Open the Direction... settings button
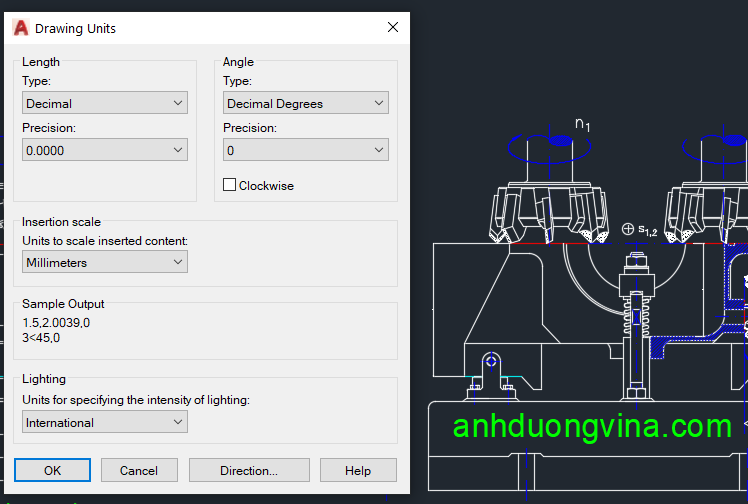This screenshot has height=504, width=748. pos(249,470)
